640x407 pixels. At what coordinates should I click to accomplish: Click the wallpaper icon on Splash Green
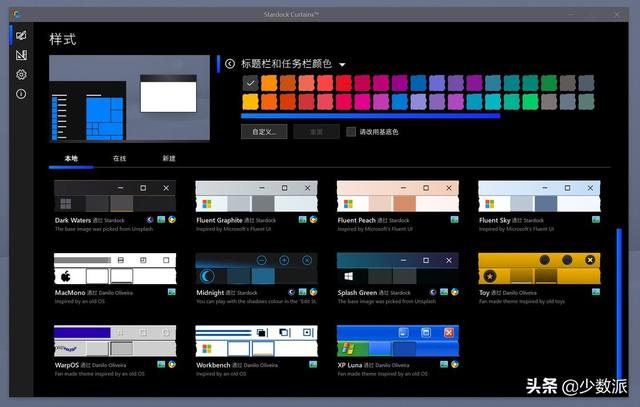pos(444,292)
